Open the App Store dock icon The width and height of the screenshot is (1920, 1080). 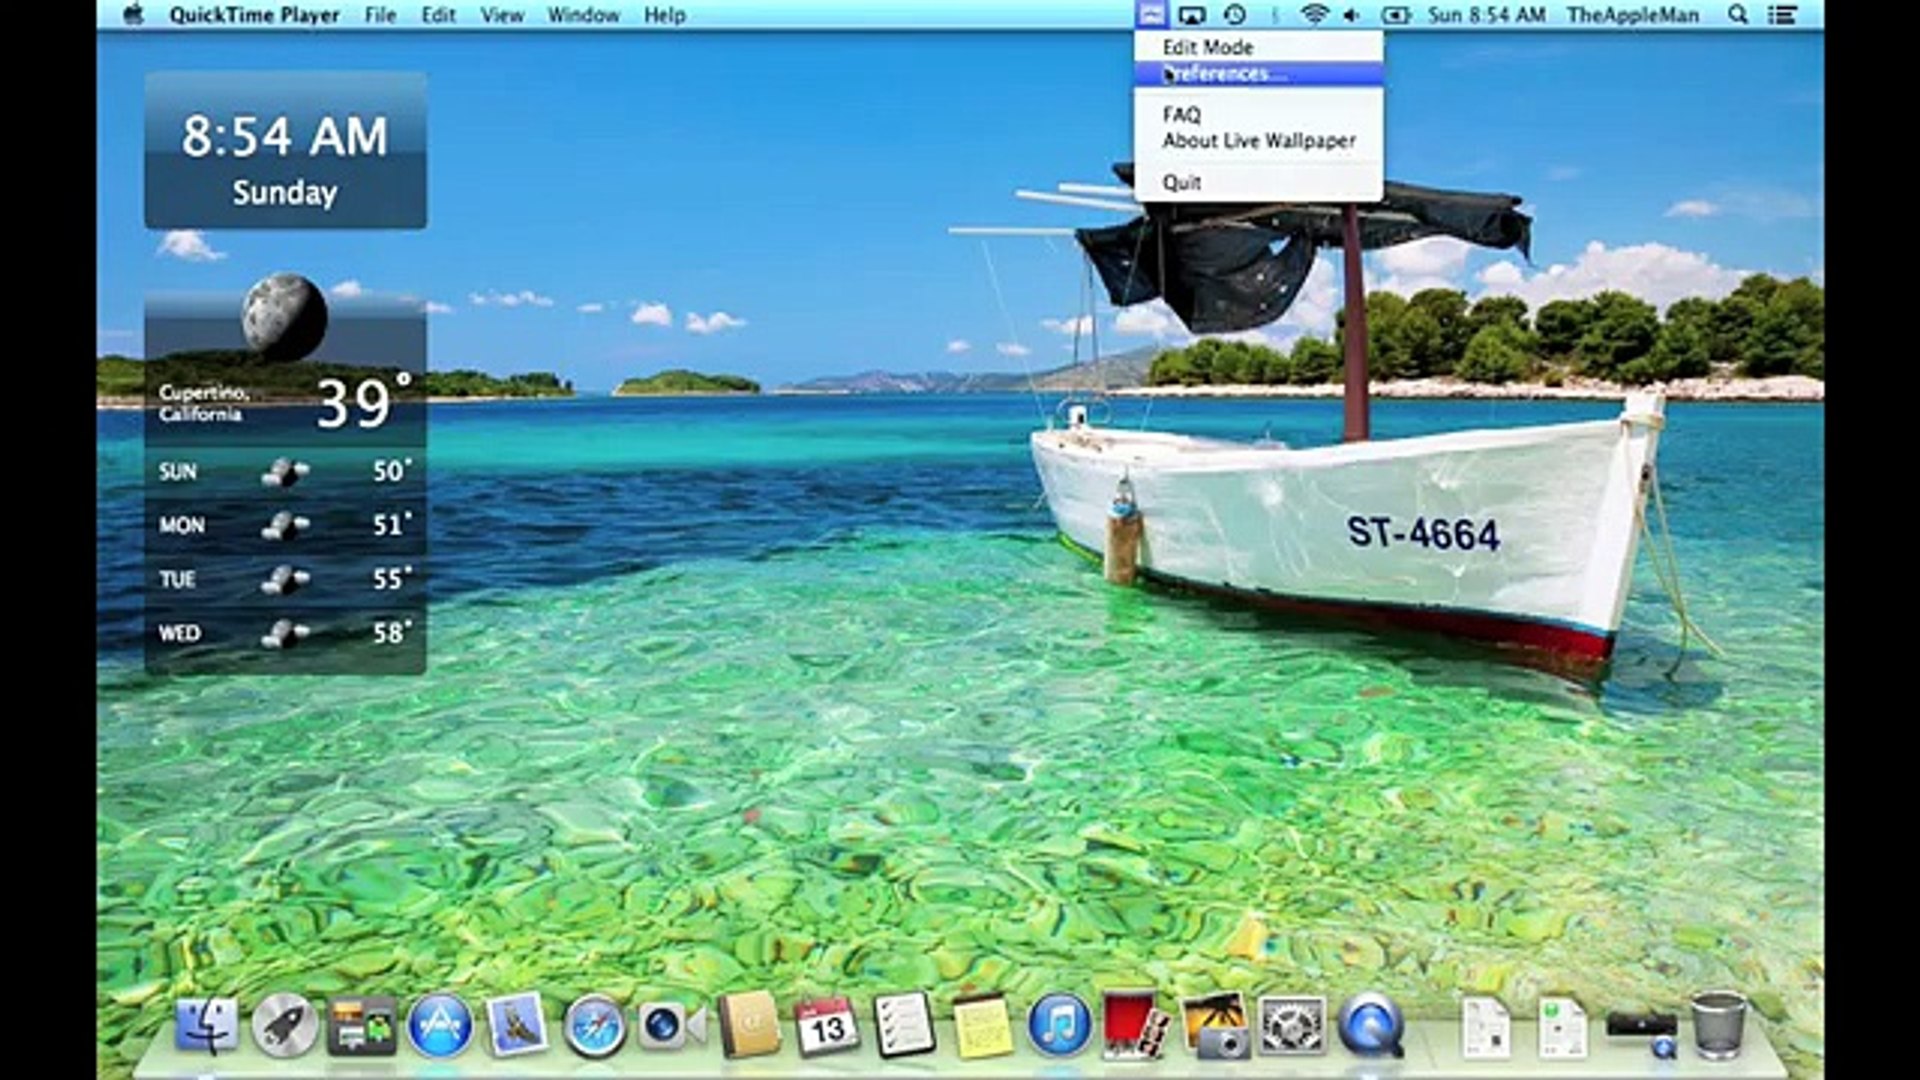tap(439, 1026)
